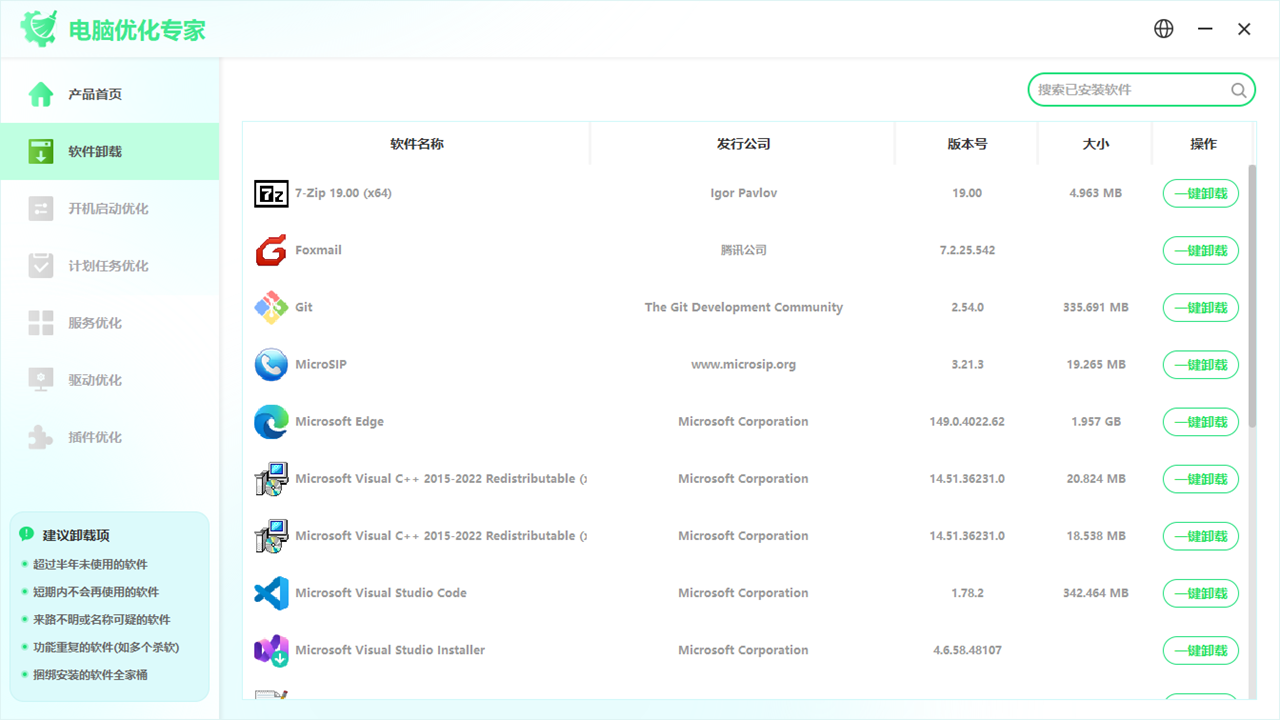
Task: Click the 软件名称 column header
Action: [x=416, y=144]
